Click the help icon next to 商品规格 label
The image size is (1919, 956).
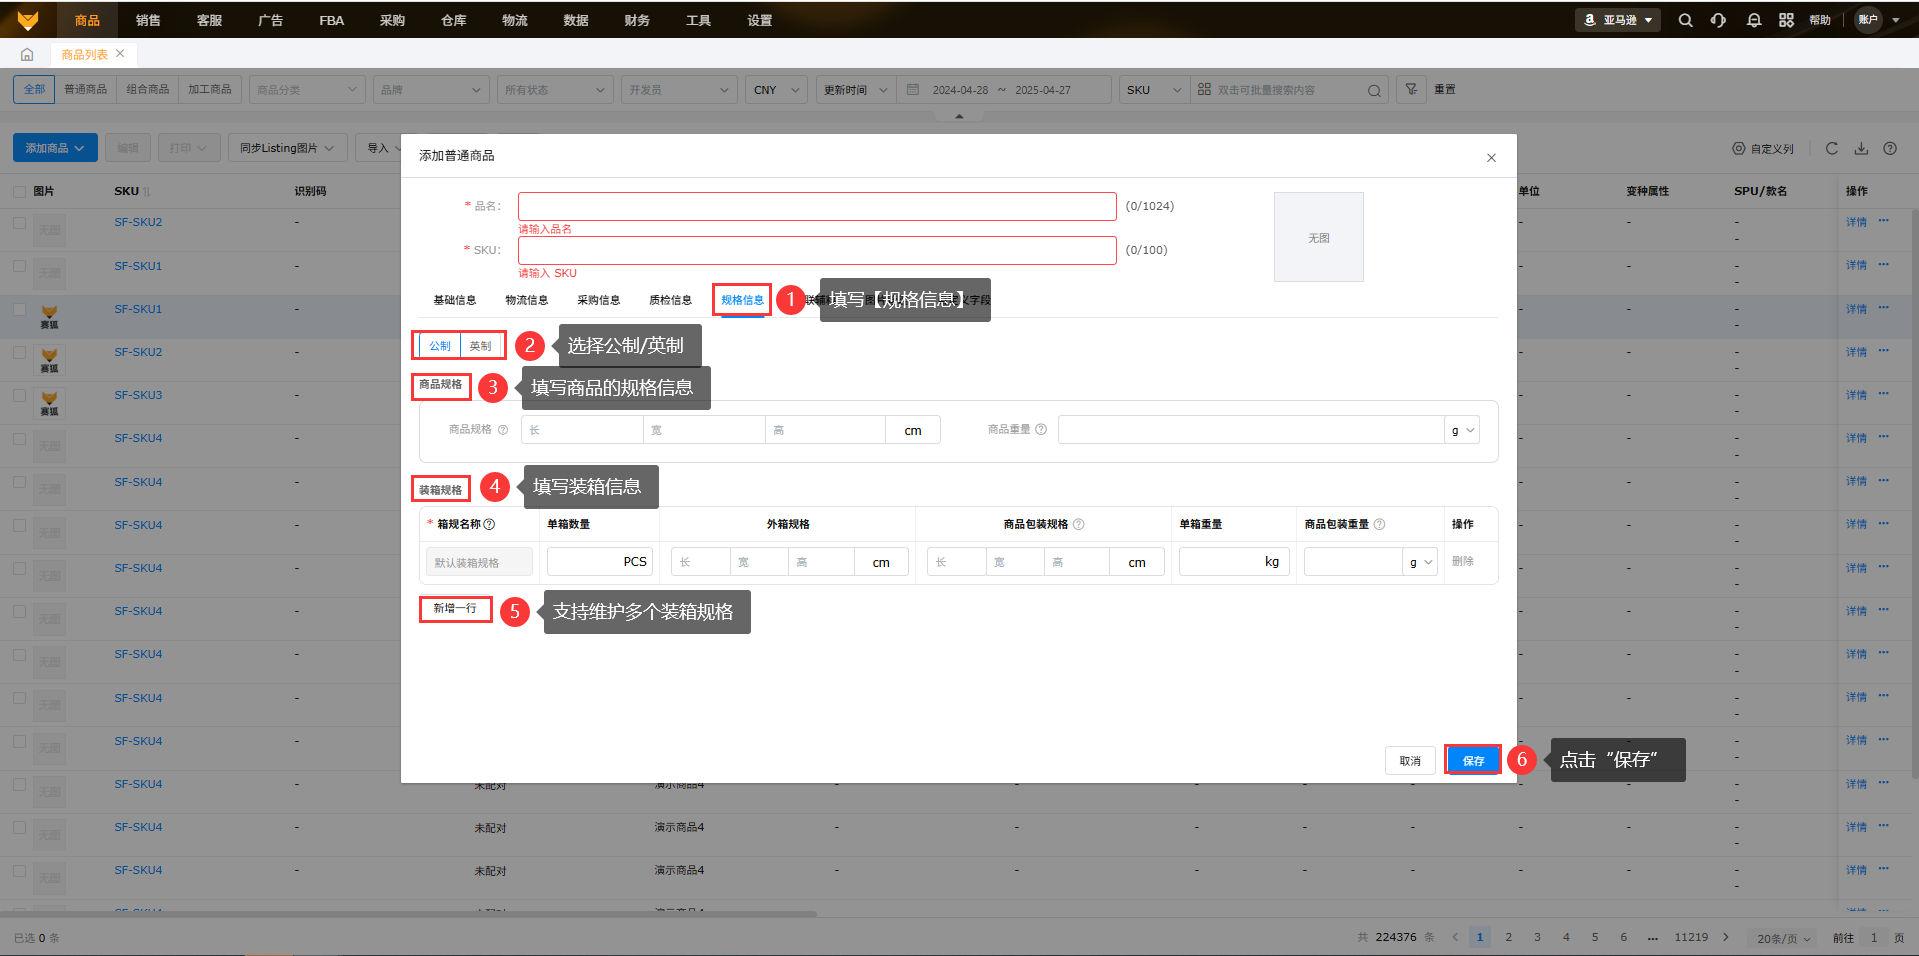(503, 430)
